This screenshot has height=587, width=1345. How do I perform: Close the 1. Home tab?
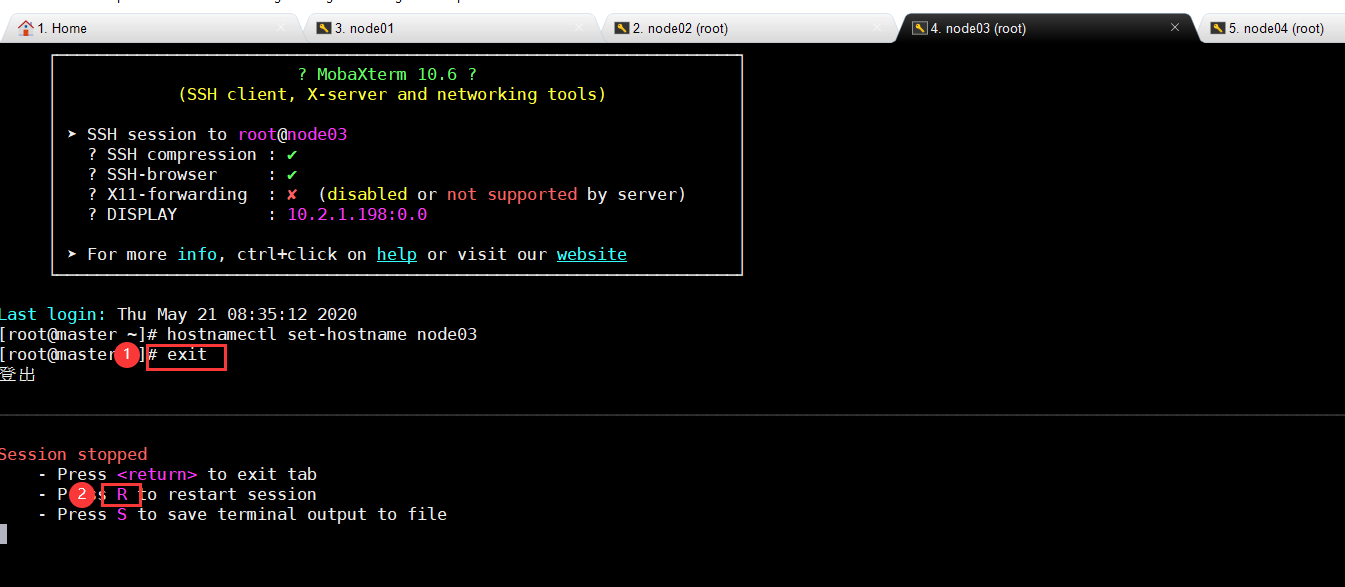click(x=281, y=28)
